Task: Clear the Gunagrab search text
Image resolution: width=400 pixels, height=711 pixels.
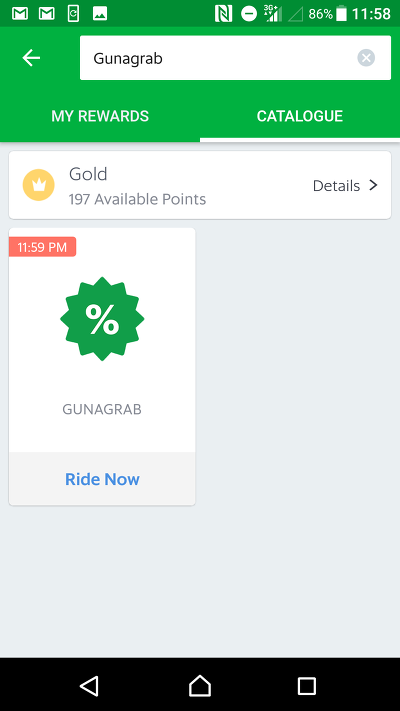Action: 366,58
